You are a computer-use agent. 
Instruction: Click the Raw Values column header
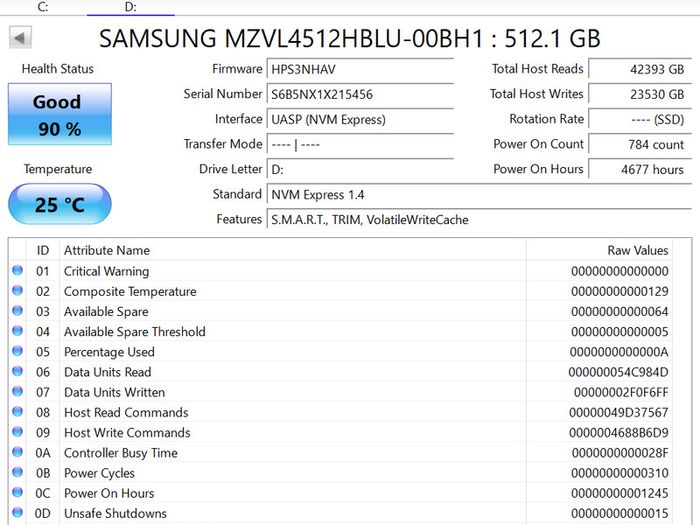point(599,250)
